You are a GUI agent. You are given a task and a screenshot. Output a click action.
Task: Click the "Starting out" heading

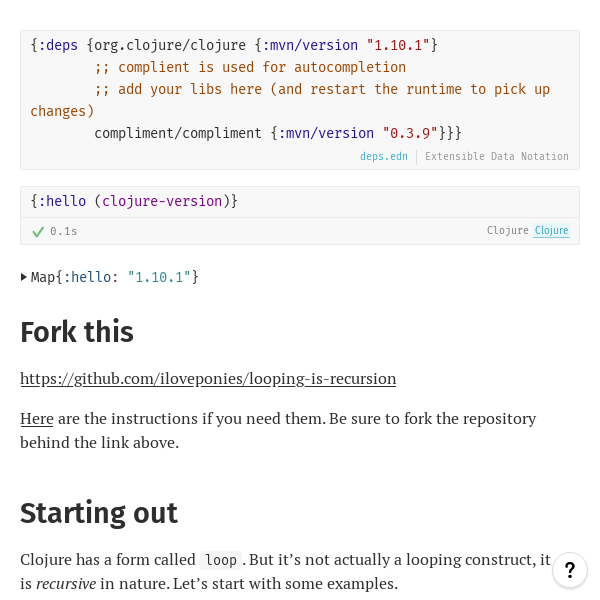pyautogui.click(x=99, y=513)
